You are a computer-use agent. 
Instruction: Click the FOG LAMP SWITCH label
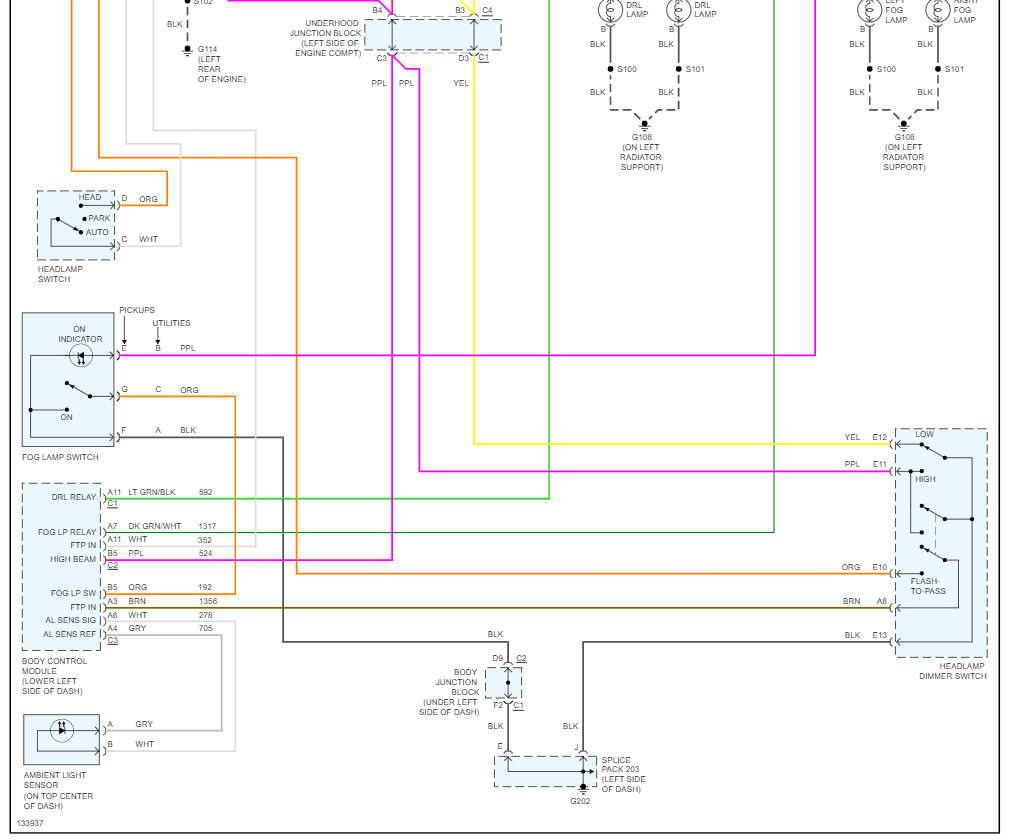(60, 457)
